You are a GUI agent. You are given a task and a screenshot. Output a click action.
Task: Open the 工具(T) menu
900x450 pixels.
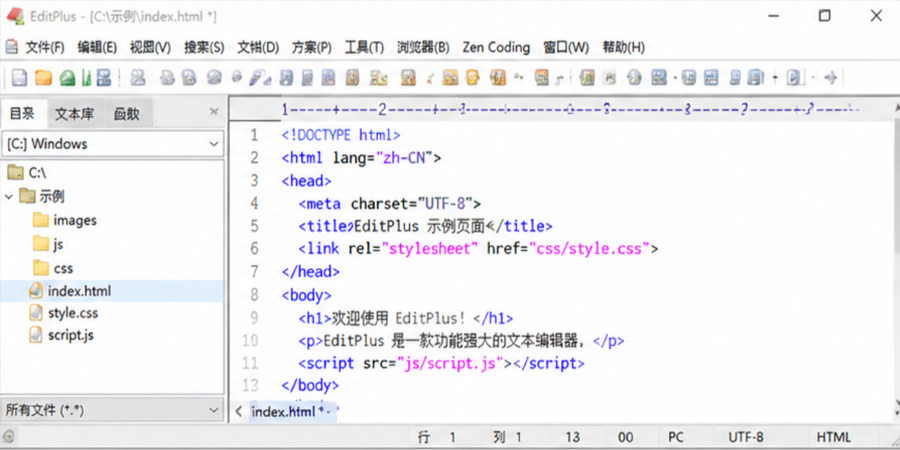coord(364,48)
